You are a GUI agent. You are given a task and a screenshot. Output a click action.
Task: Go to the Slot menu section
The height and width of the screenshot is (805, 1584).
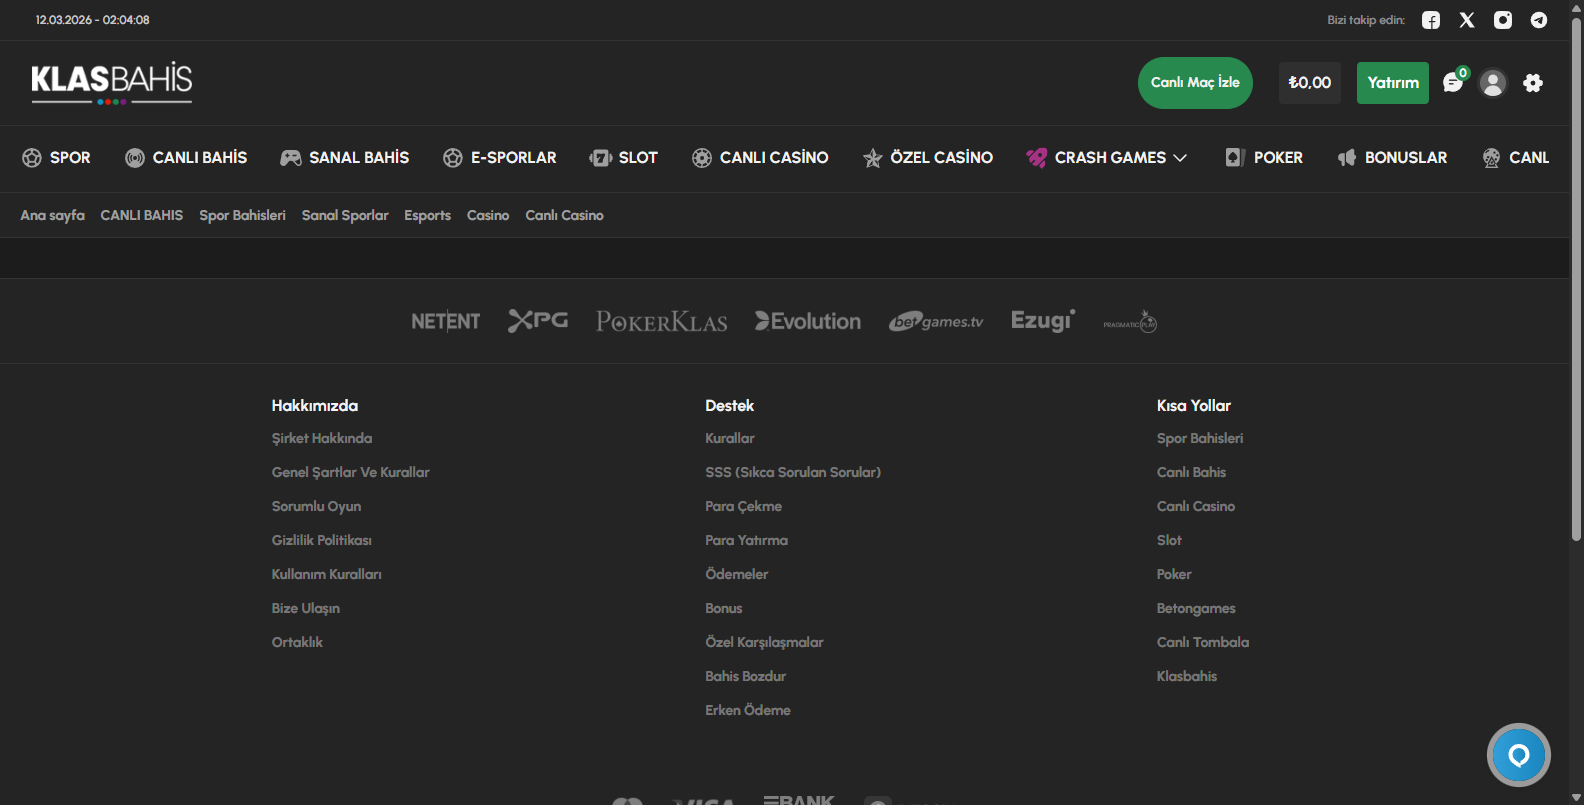(624, 158)
